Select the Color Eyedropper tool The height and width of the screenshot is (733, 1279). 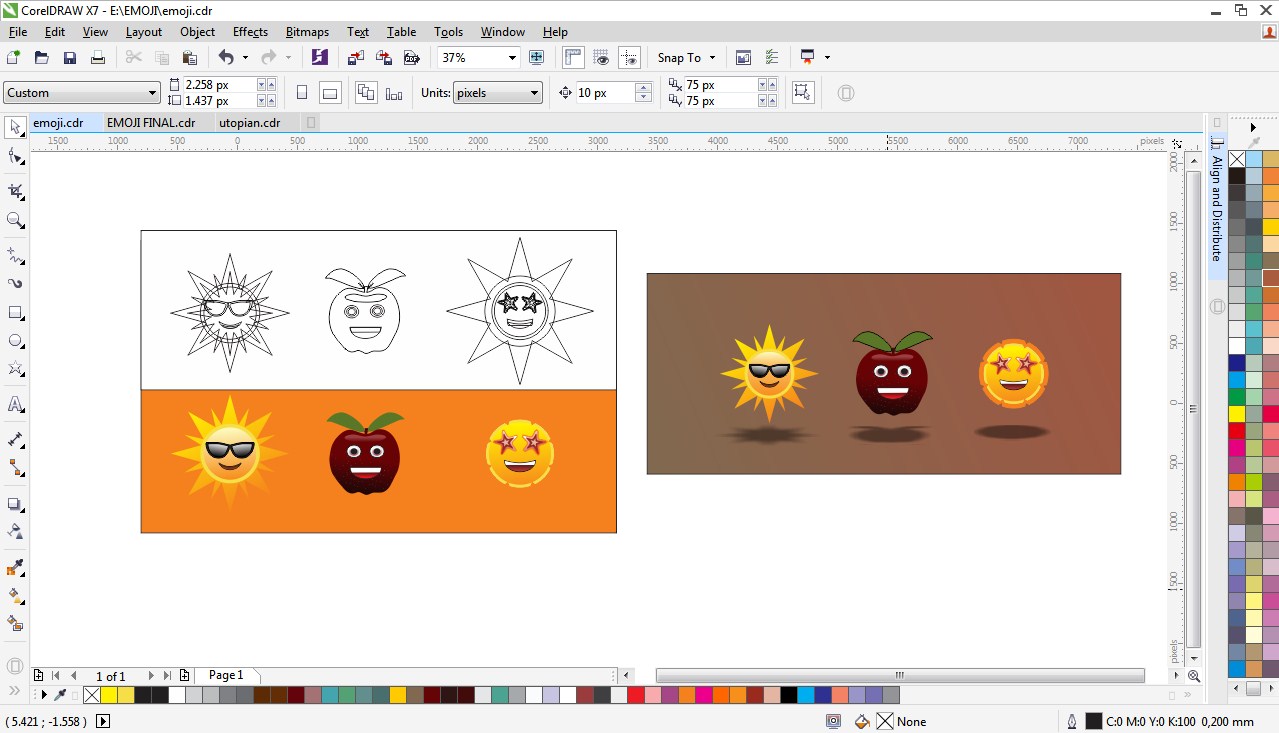pyautogui.click(x=15, y=568)
